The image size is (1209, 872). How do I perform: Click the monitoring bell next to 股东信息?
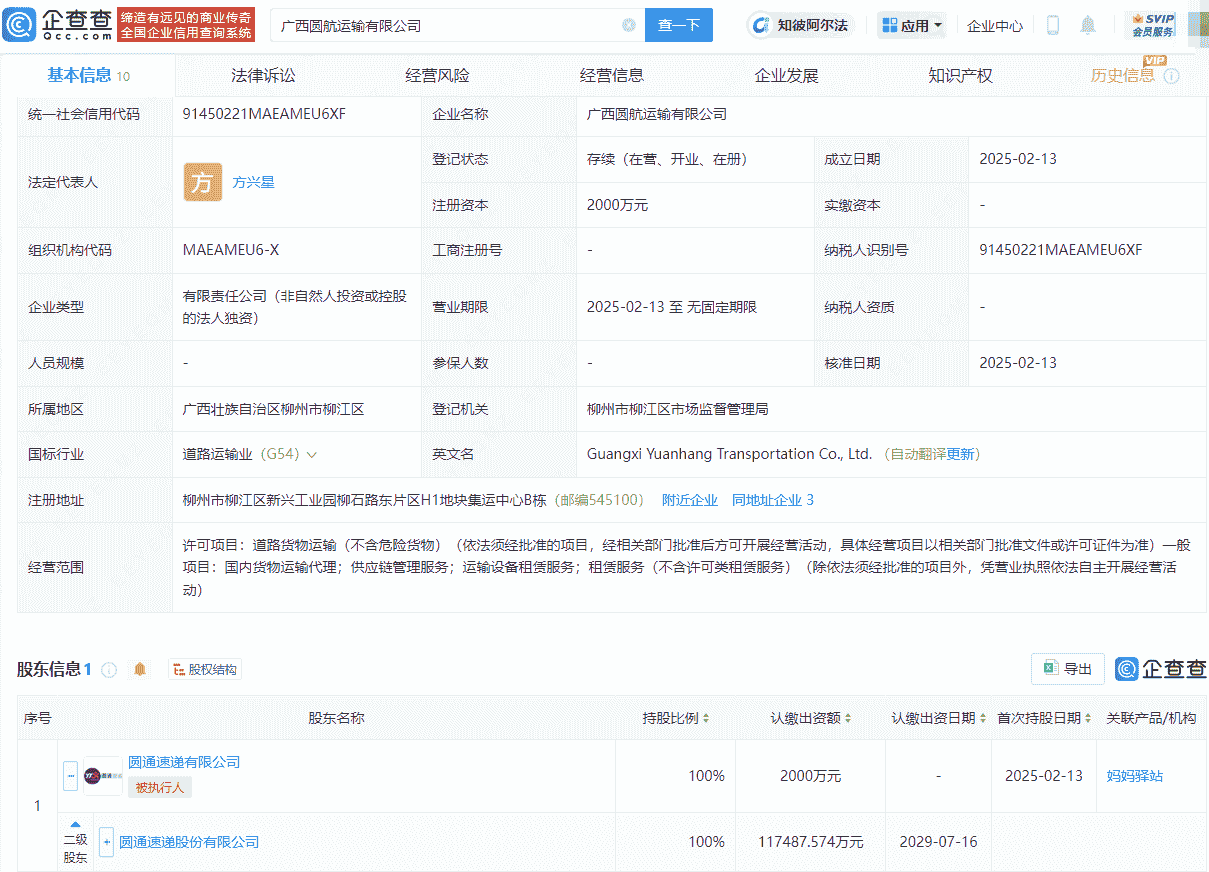click(x=140, y=669)
